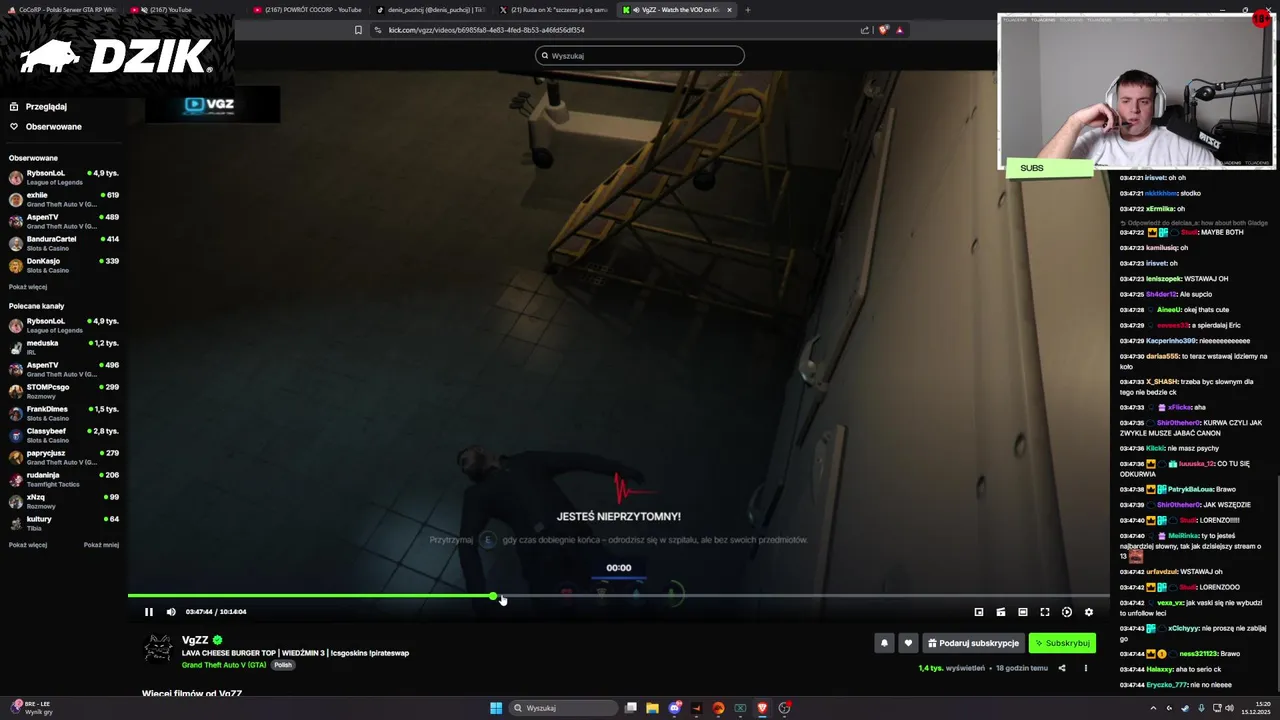The image size is (1280, 720).
Task: Open kultury recommended channel
Action: 64,524
